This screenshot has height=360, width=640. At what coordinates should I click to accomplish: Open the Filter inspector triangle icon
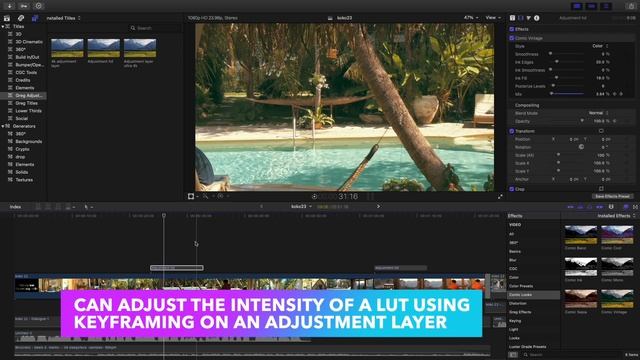(529, 18)
